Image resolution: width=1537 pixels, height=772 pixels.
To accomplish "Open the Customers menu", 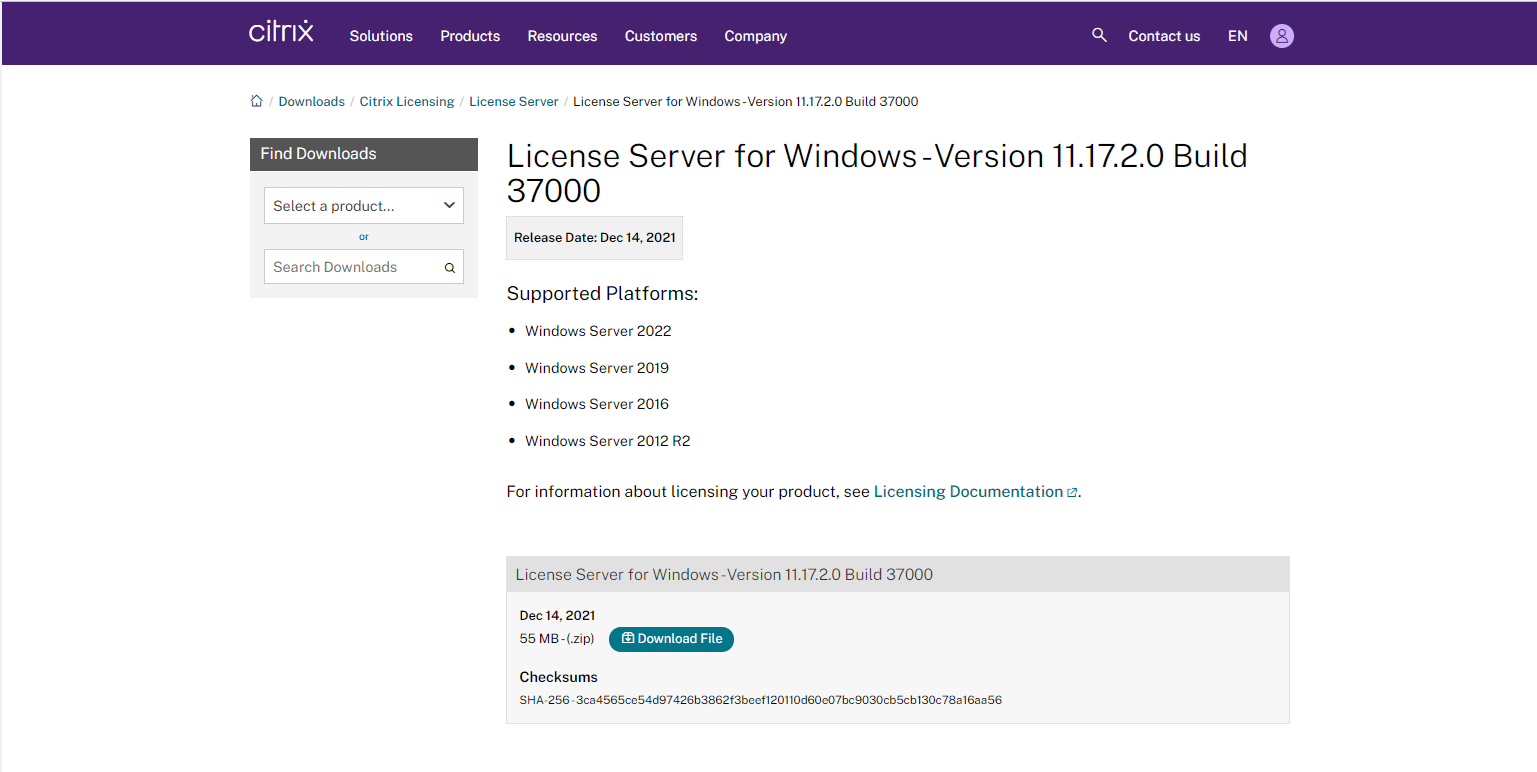I will pyautogui.click(x=661, y=36).
